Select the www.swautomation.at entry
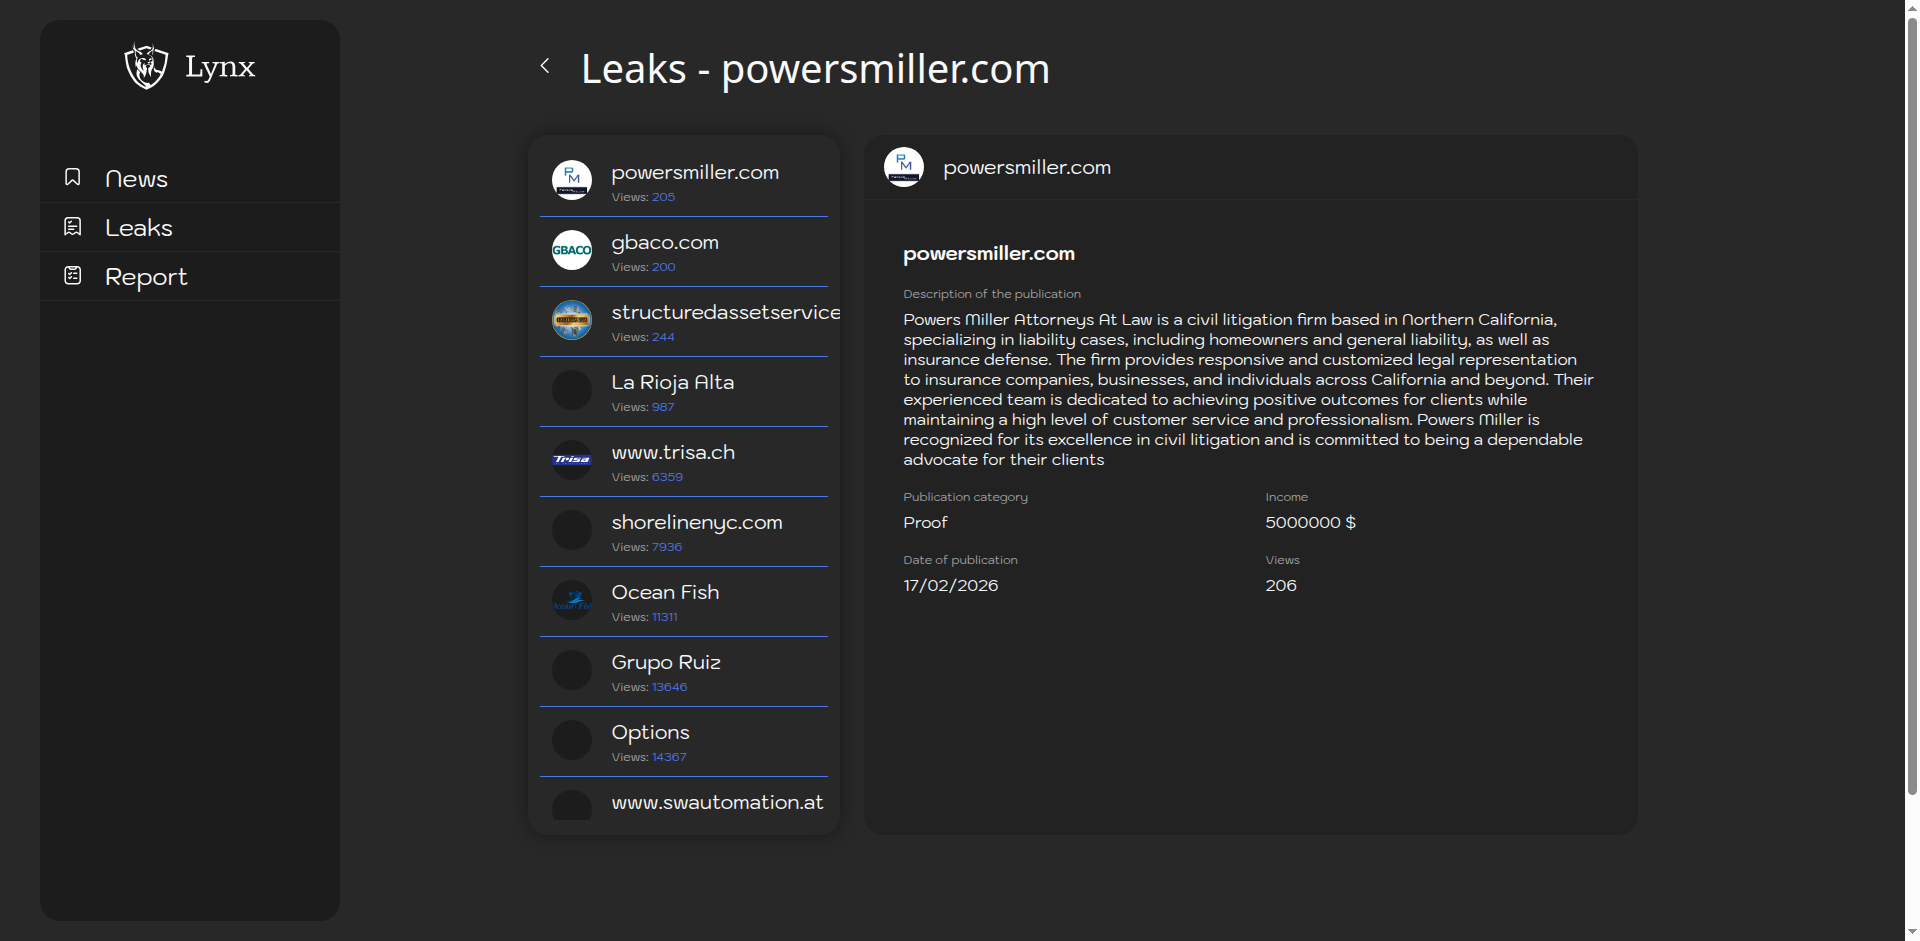The width and height of the screenshot is (1920, 941). click(x=717, y=803)
